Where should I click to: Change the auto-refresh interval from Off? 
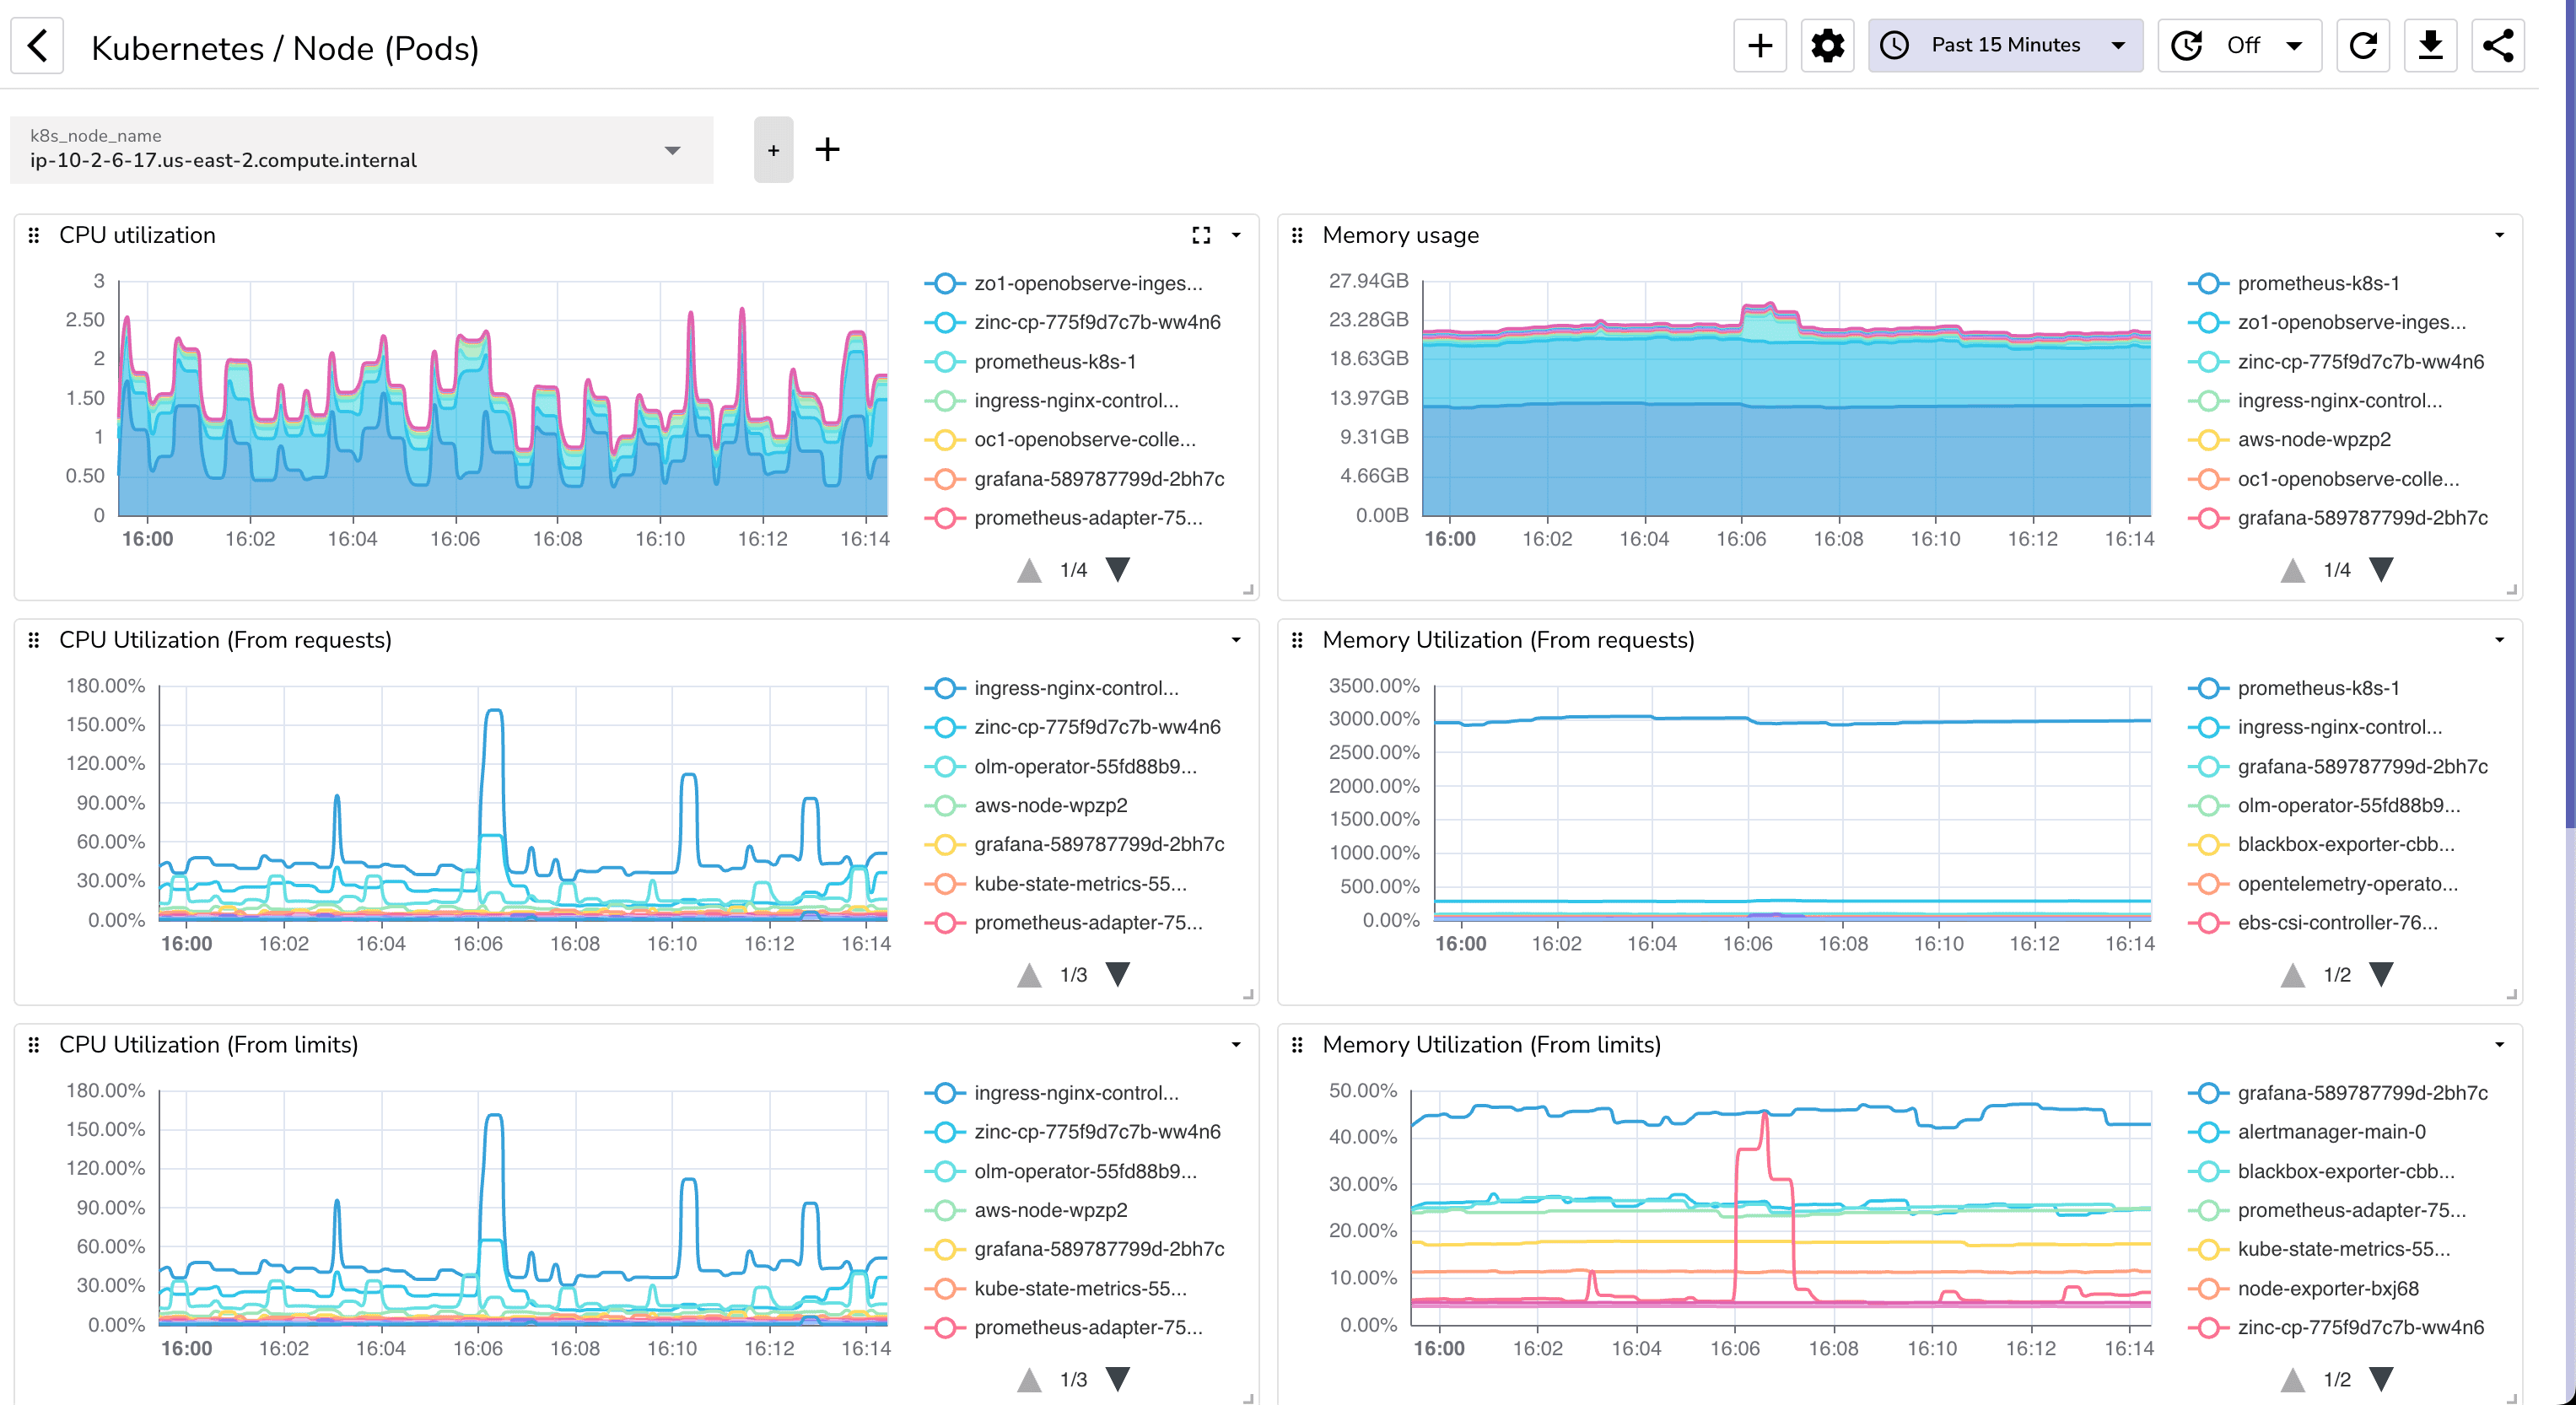pyautogui.click(x=2240, y=45)
